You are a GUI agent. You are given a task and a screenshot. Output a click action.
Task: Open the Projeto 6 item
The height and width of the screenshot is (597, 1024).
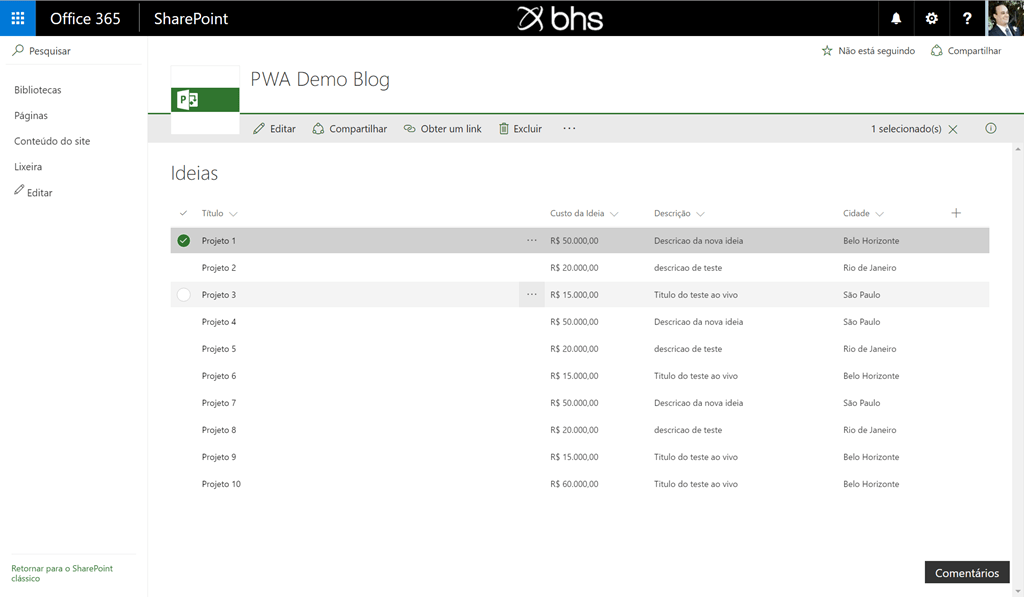click(219, 376)
